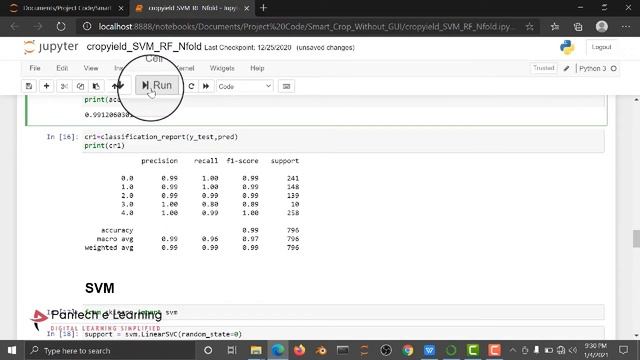640x360 pixels.
Task: Open Firefox from the taskbar
Action: (300, 350)
